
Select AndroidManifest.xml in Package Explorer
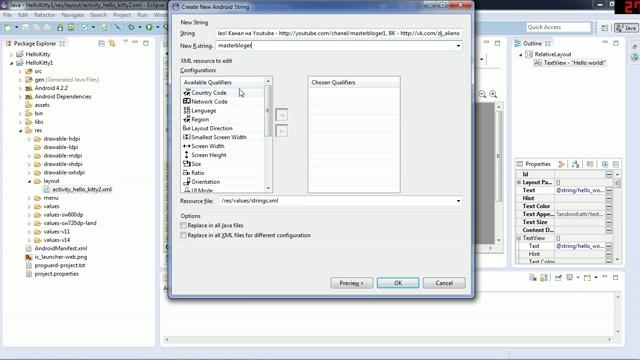click(x=61, y=249)
